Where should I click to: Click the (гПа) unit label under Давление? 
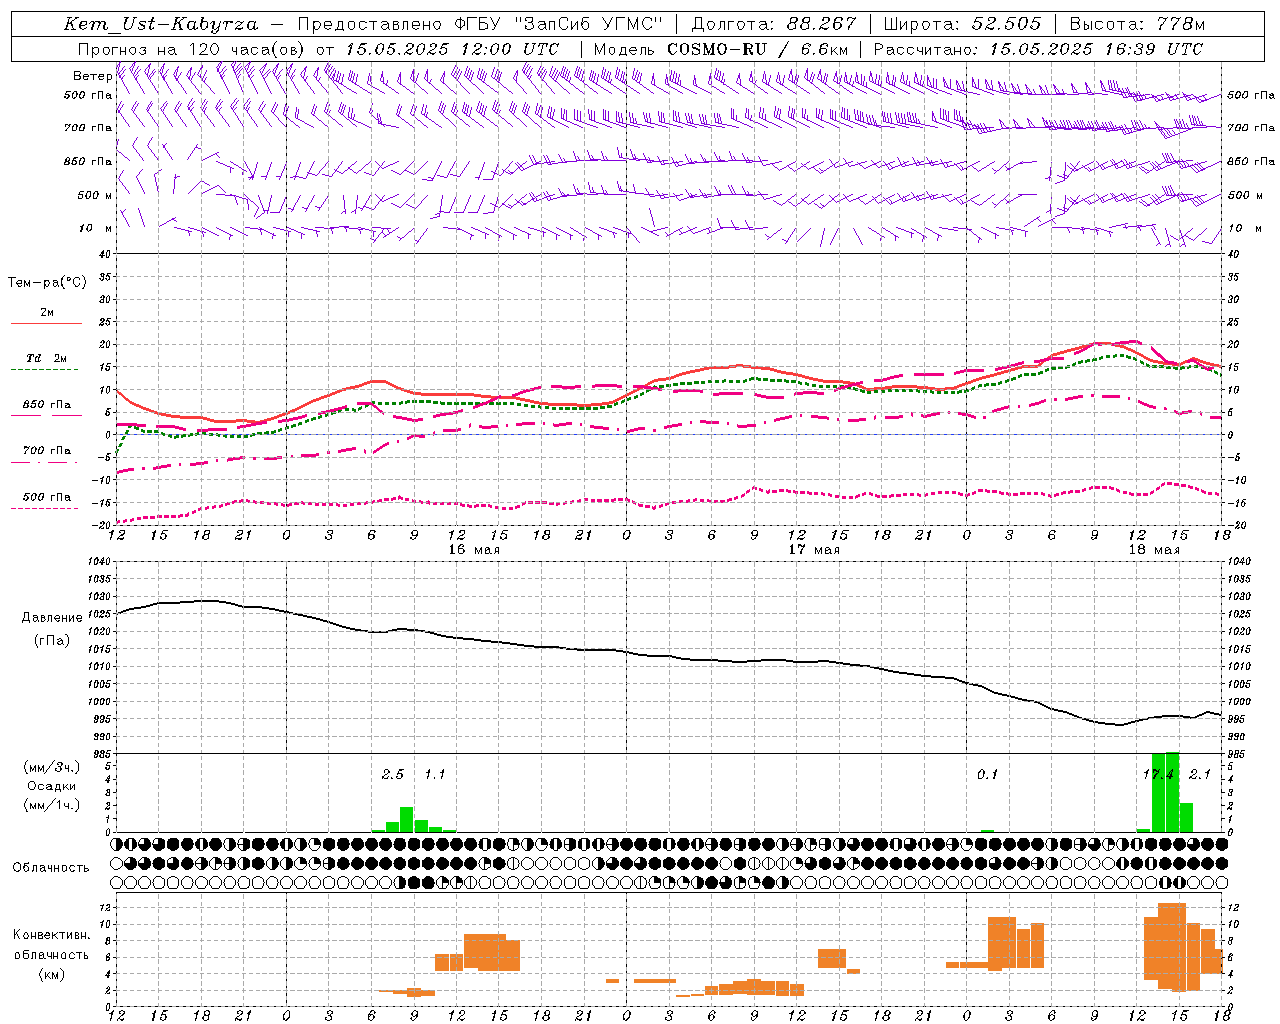click(51, 640)
